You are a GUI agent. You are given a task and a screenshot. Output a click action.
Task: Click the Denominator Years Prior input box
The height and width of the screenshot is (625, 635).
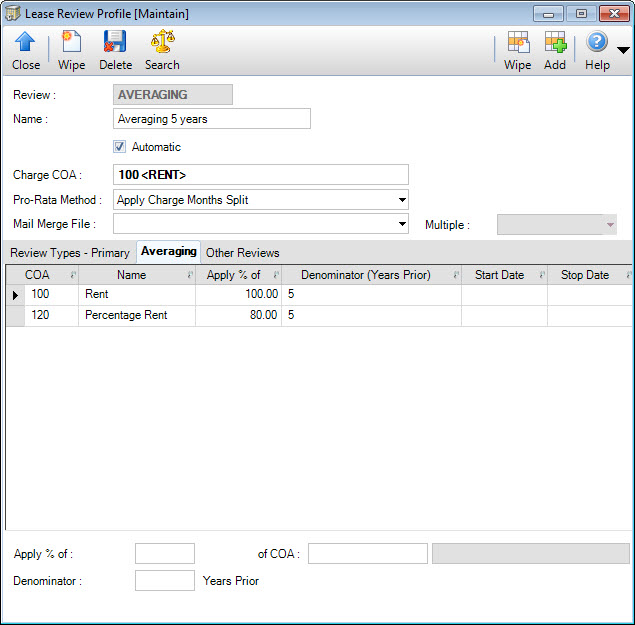tap(165, 581)
